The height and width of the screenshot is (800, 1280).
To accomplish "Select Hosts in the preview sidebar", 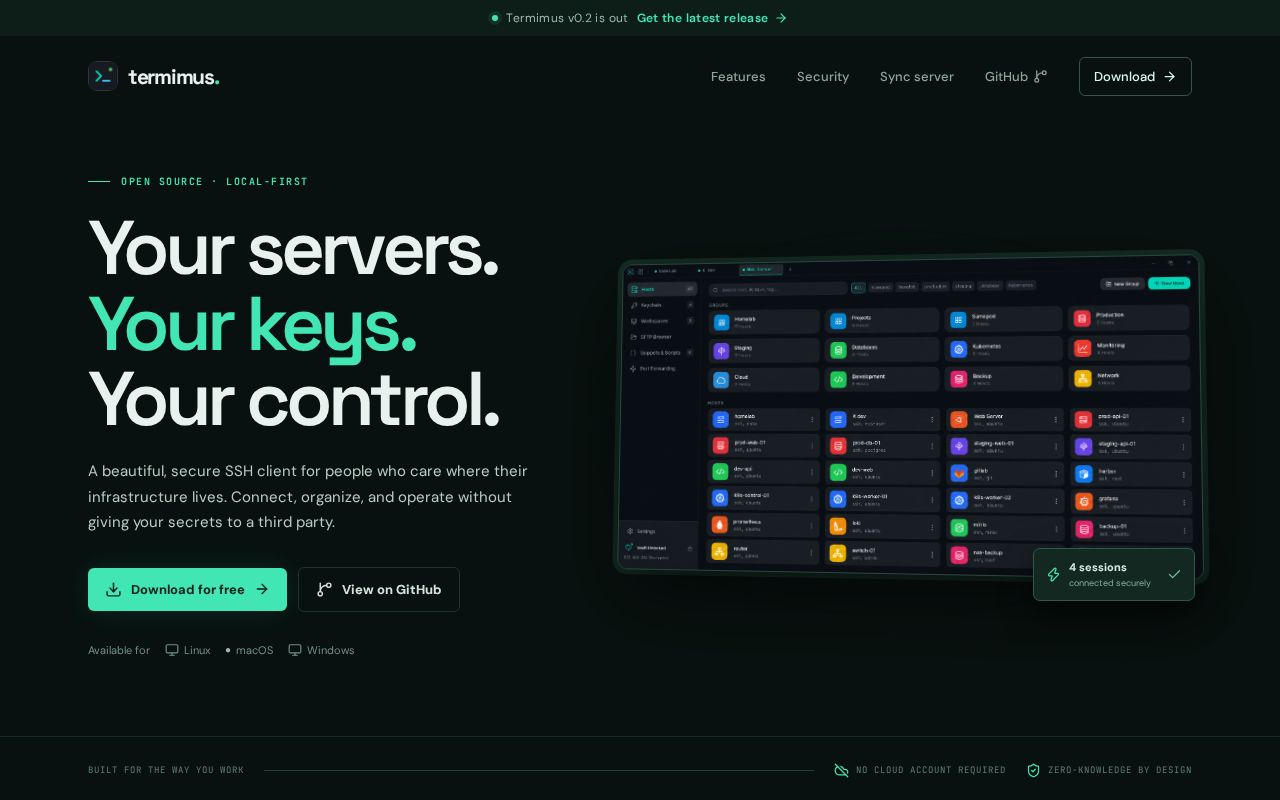I will [662, 289].
